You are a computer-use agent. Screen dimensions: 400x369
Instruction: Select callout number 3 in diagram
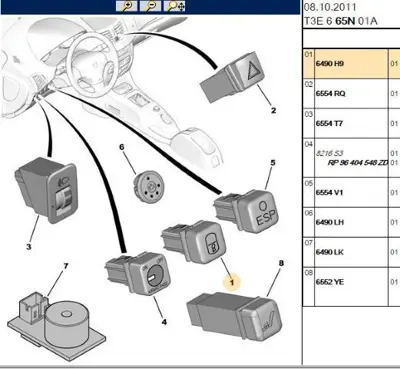[29, 247]
